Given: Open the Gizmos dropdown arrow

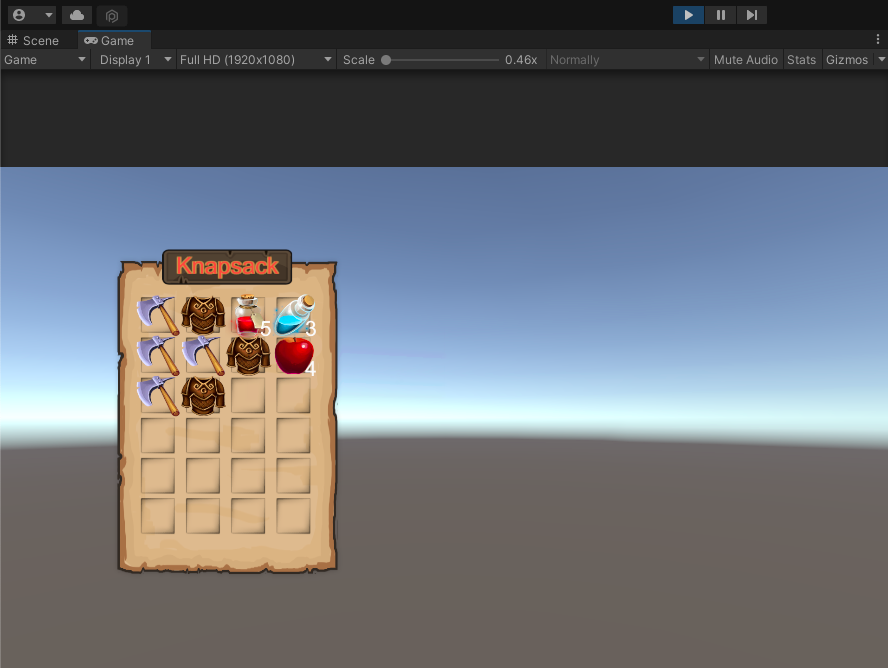Looking at the screenshot, I should (x=881, y=59).
